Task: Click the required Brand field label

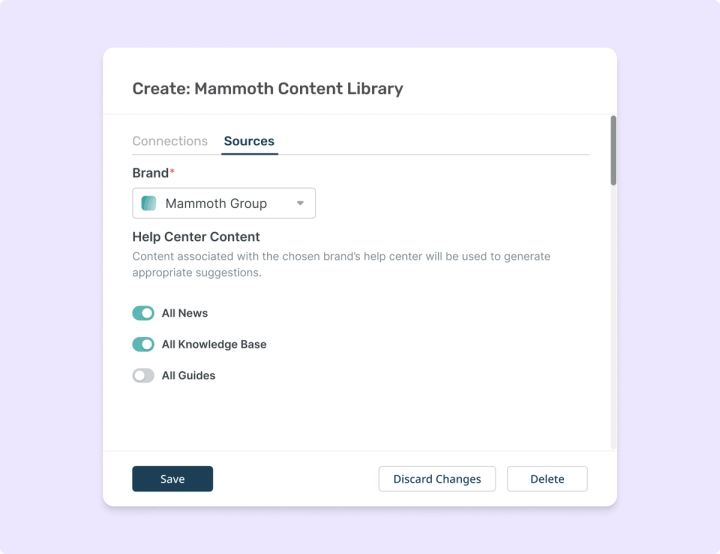Action: 153,173
